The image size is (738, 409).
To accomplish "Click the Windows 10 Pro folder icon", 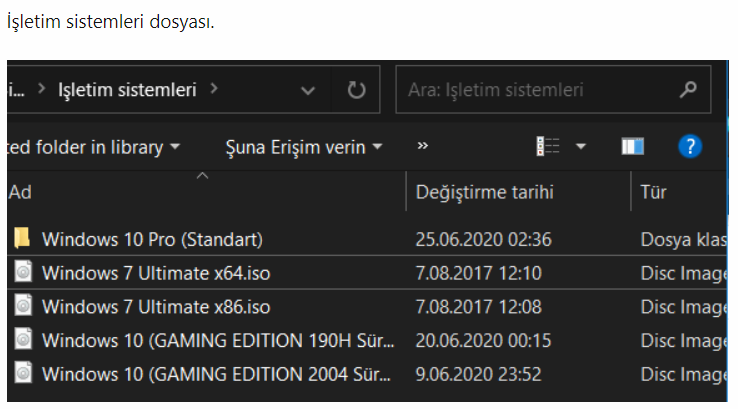I will pyautogui.click(x=22, y=239).
